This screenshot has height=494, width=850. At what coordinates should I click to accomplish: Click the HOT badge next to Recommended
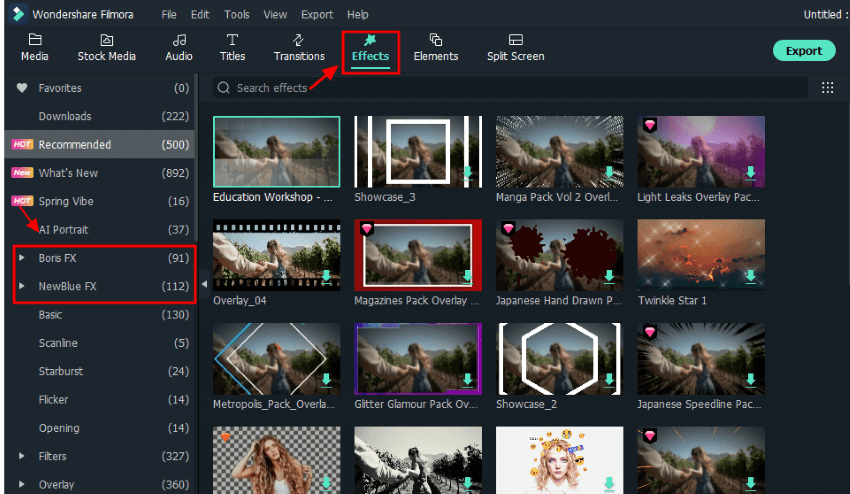pos(22,144)
